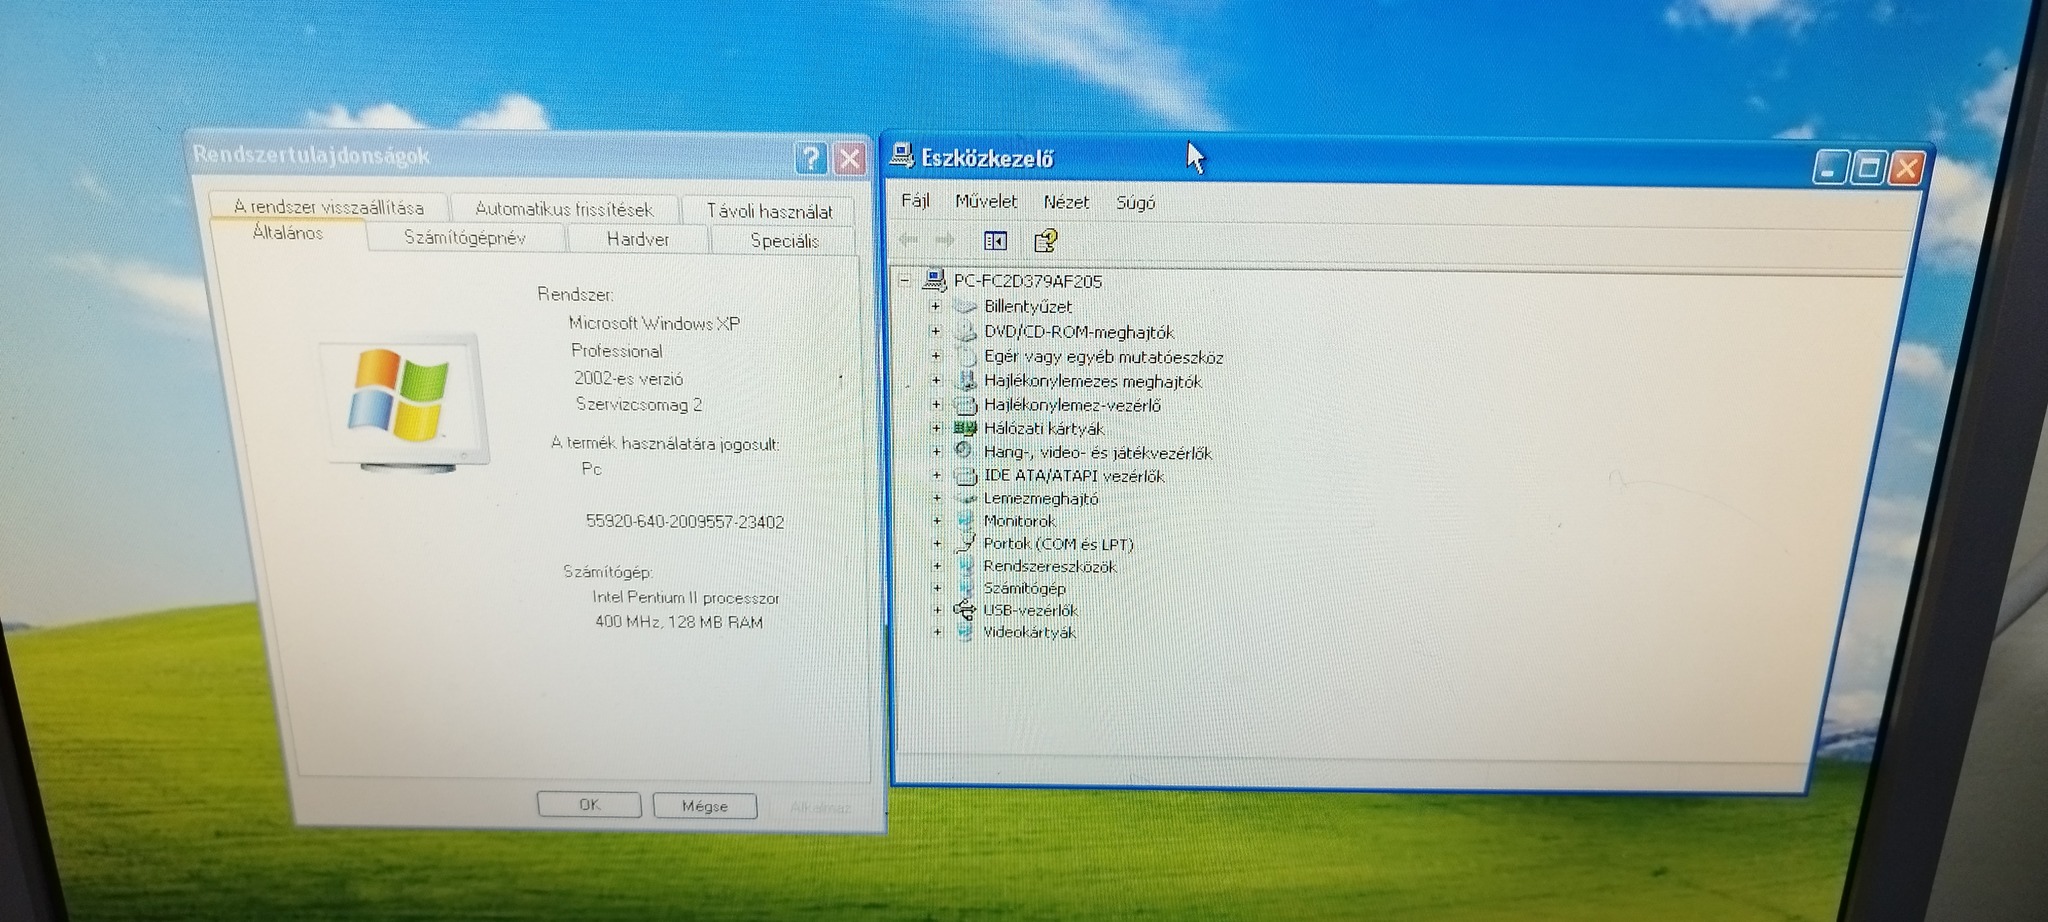Viewport: 2048px width, 922px height.
Task: Expand the Portok (COM és LPT) node
Action: [937, 544]
